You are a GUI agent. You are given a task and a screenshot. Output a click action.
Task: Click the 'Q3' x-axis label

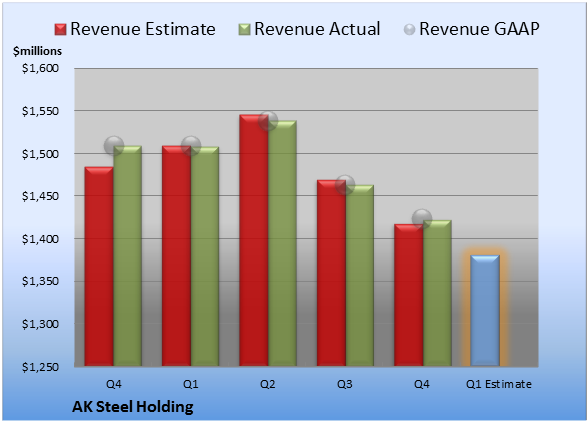(345, 384)
